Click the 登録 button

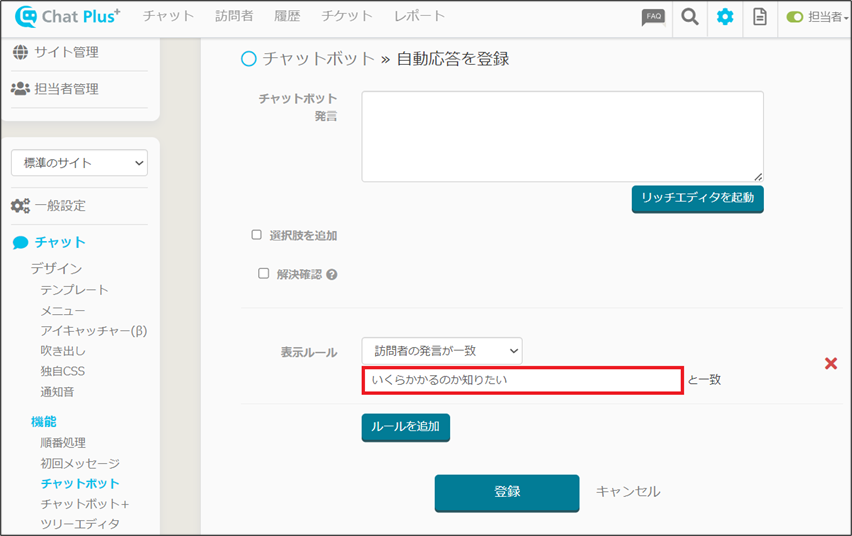[x=506, y=492]
